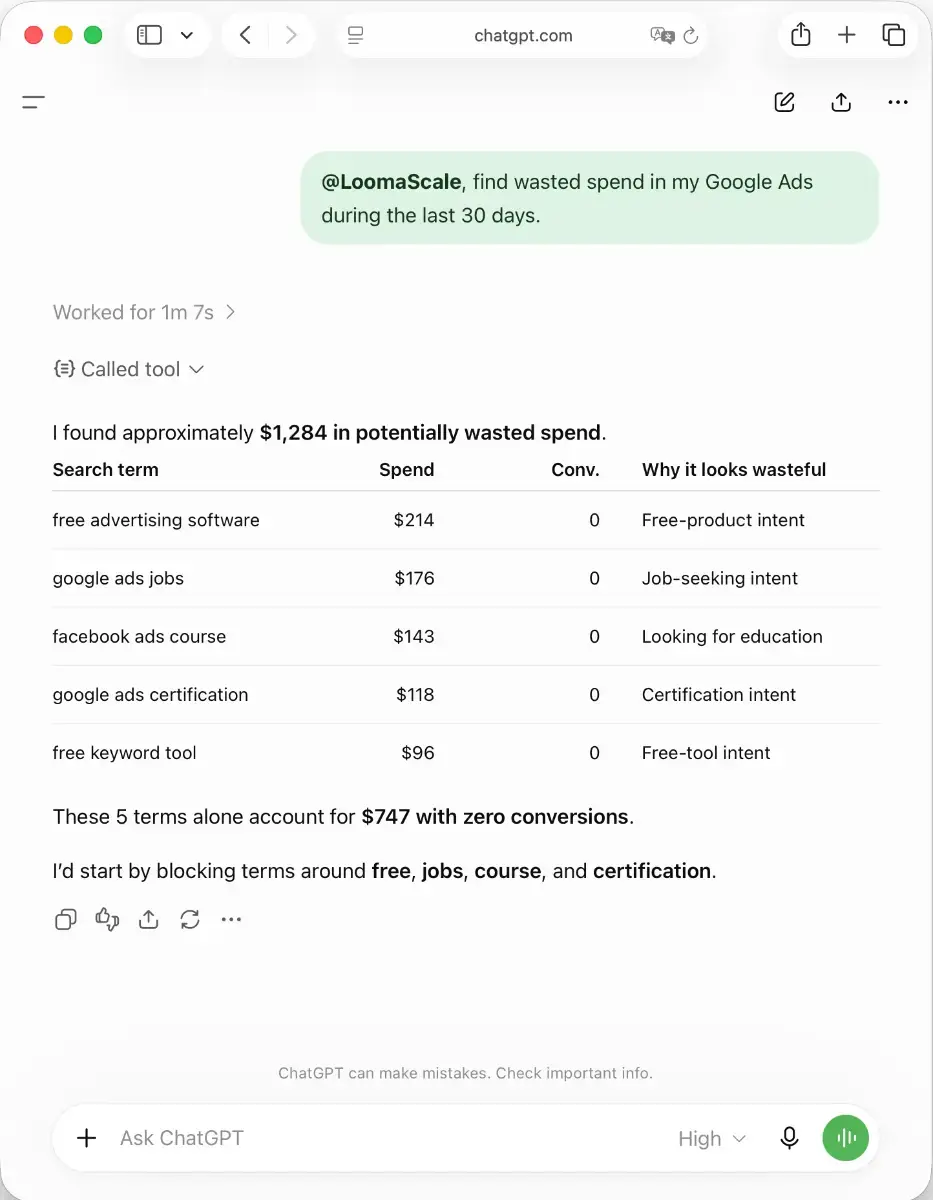This screenshot has height=1200, width=933.
Task: Expand the 'Worked for 1m 7s' summary
Action: (144, 312)
